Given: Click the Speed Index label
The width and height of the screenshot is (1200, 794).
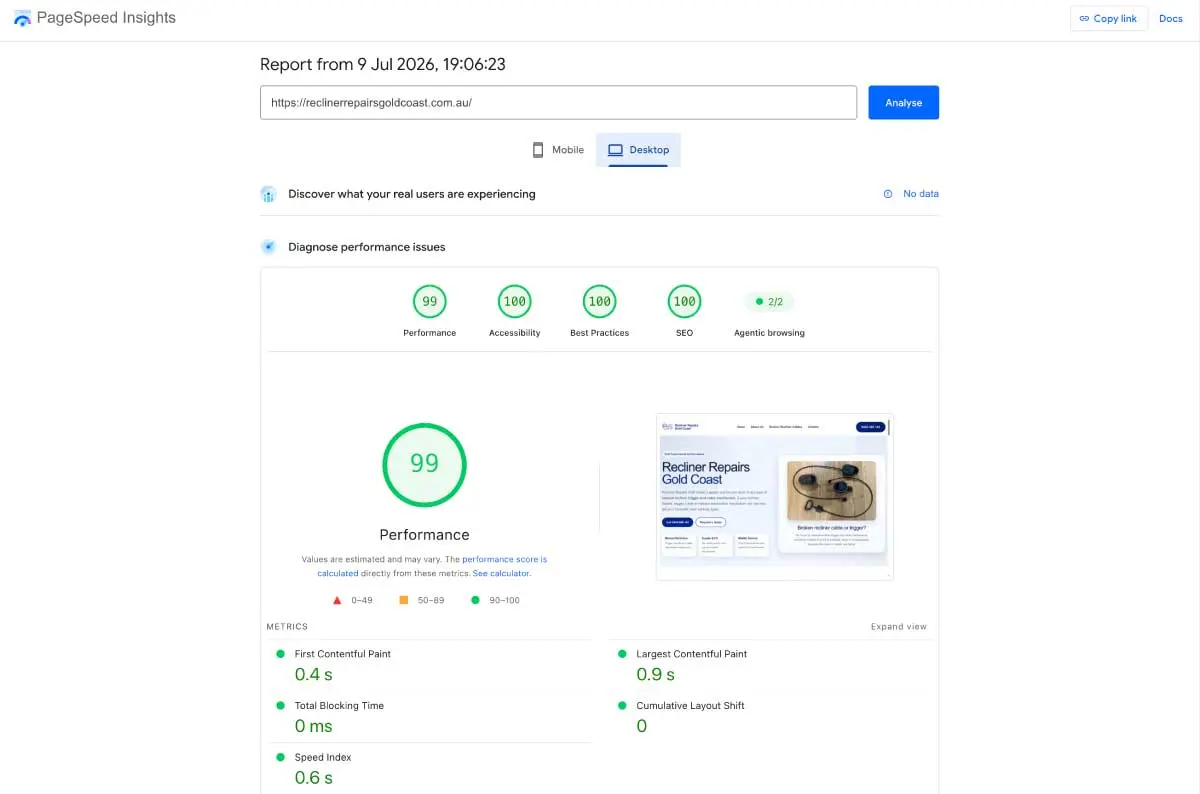Looking at the screenshot, I should pos(323,758).
